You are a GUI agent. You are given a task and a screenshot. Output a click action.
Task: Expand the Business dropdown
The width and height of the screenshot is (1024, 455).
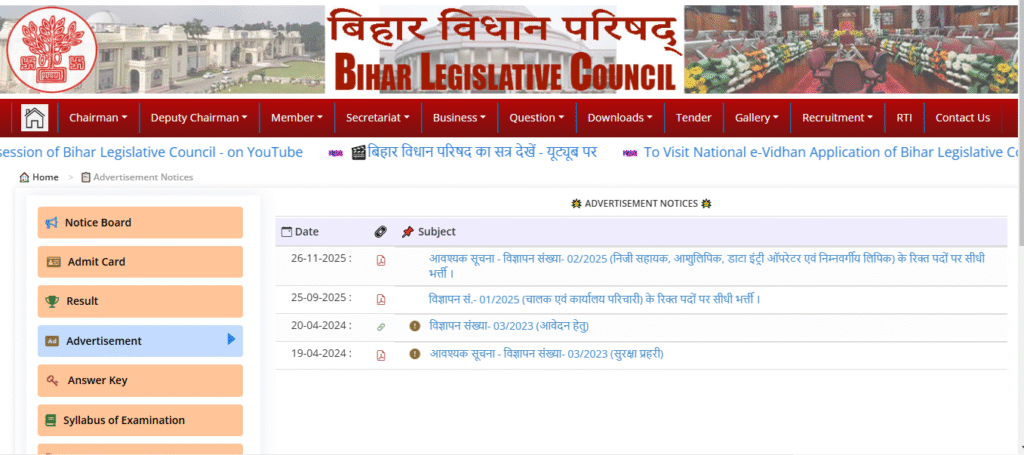(x=459, y=118)
